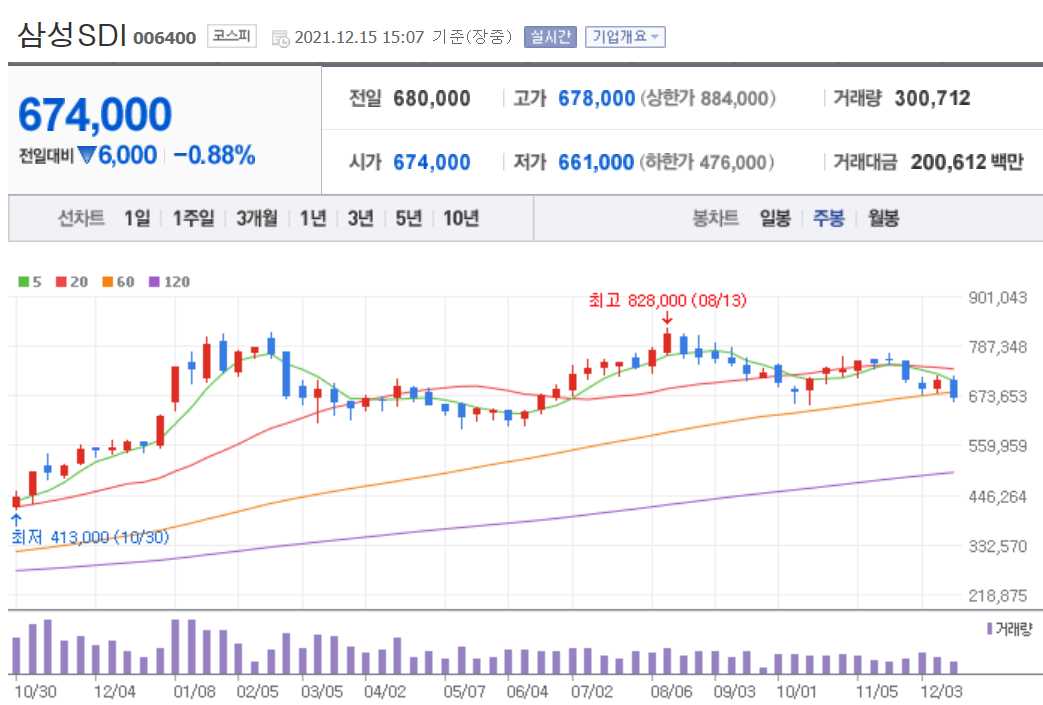Select the 1년 chart period
1043x705 pixels.
(315, 218)
